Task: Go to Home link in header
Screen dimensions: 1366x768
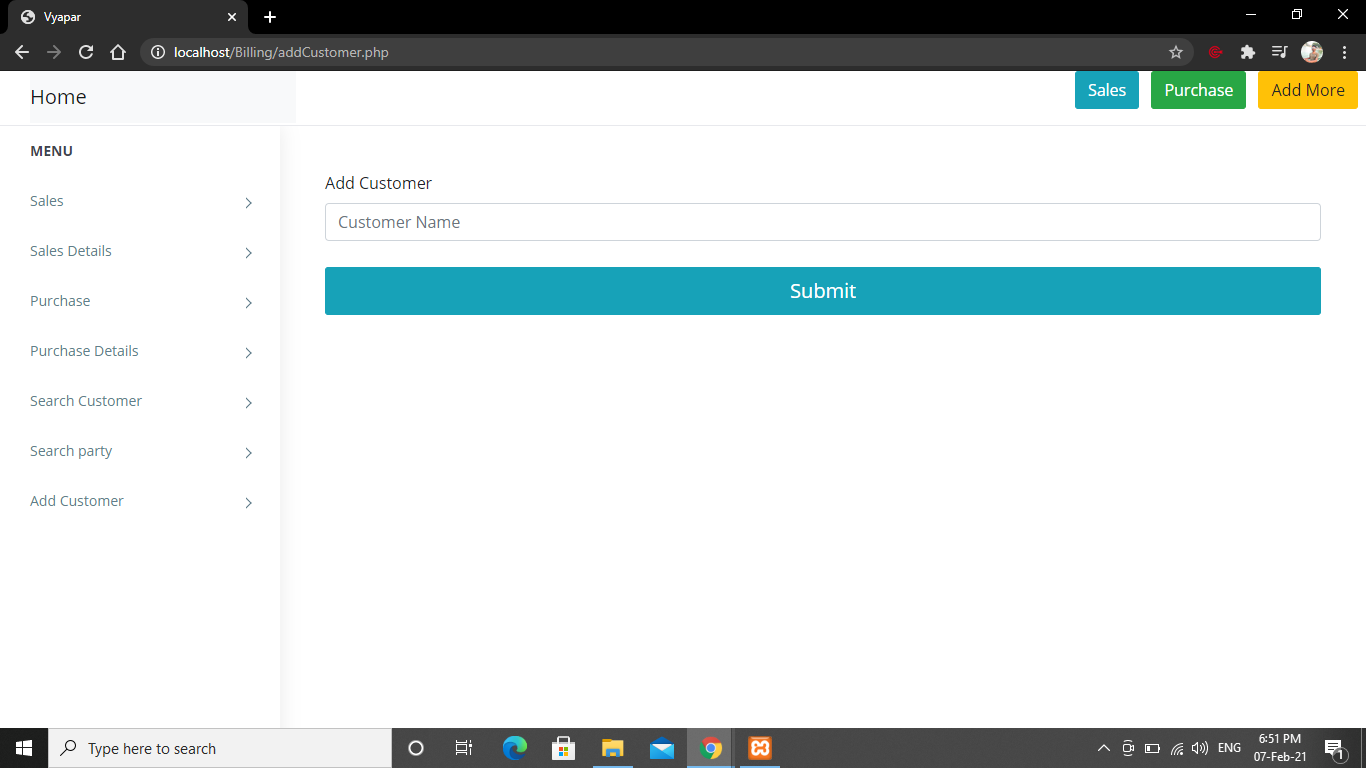Action: coord(58,97)
